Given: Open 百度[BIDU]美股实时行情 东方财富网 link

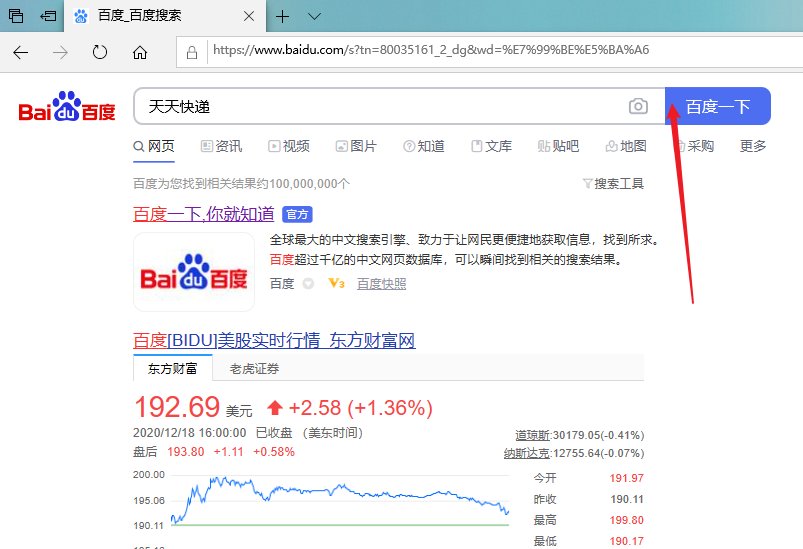Looking at the screenshot, I should click(274, 341).
